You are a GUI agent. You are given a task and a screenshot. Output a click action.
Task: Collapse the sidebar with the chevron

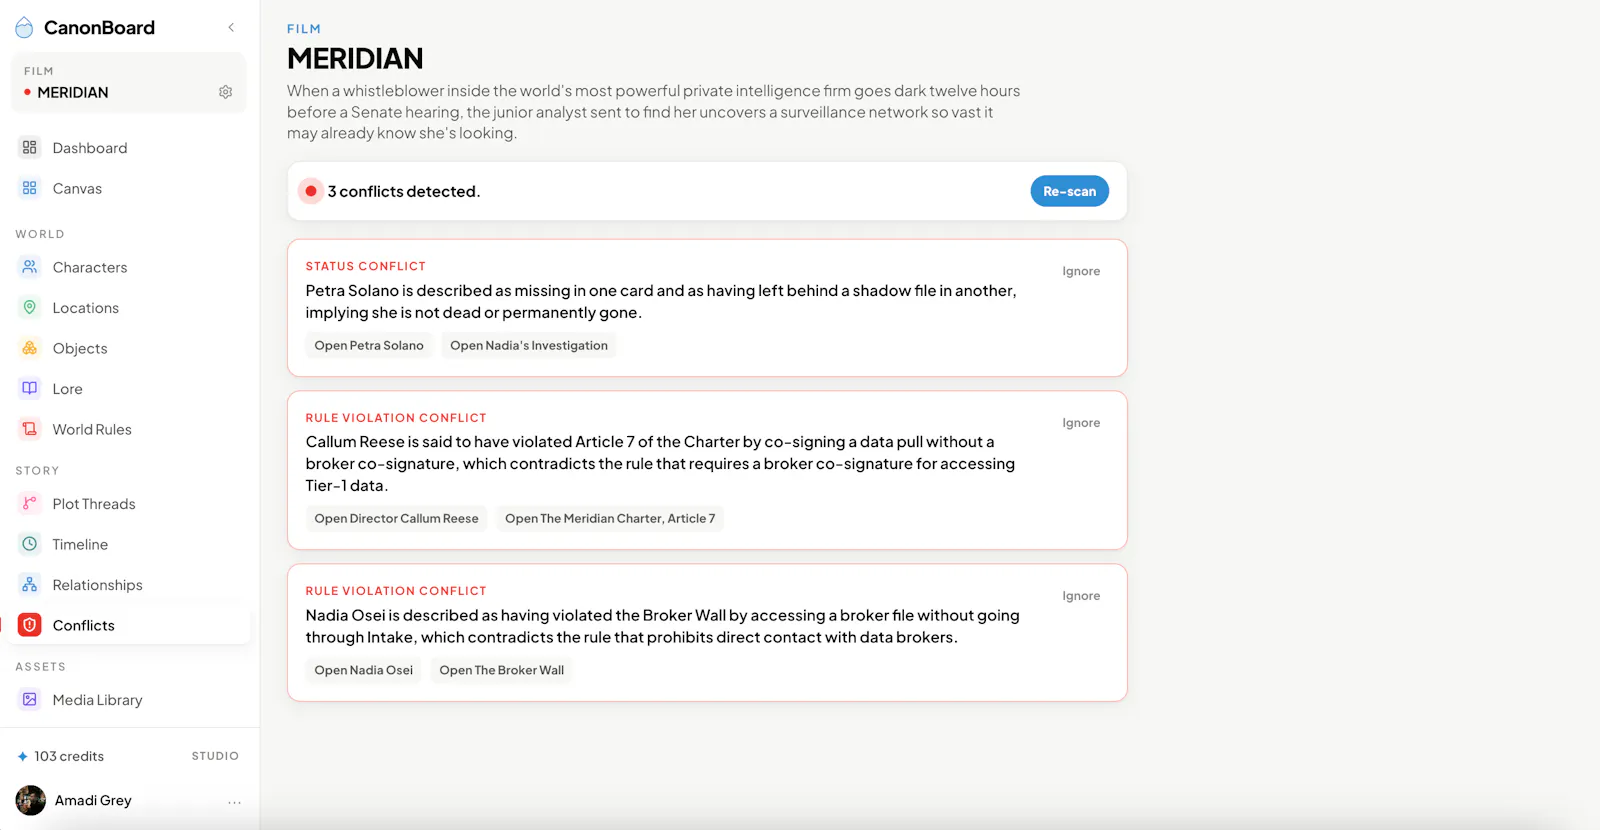tap(231, 28)
